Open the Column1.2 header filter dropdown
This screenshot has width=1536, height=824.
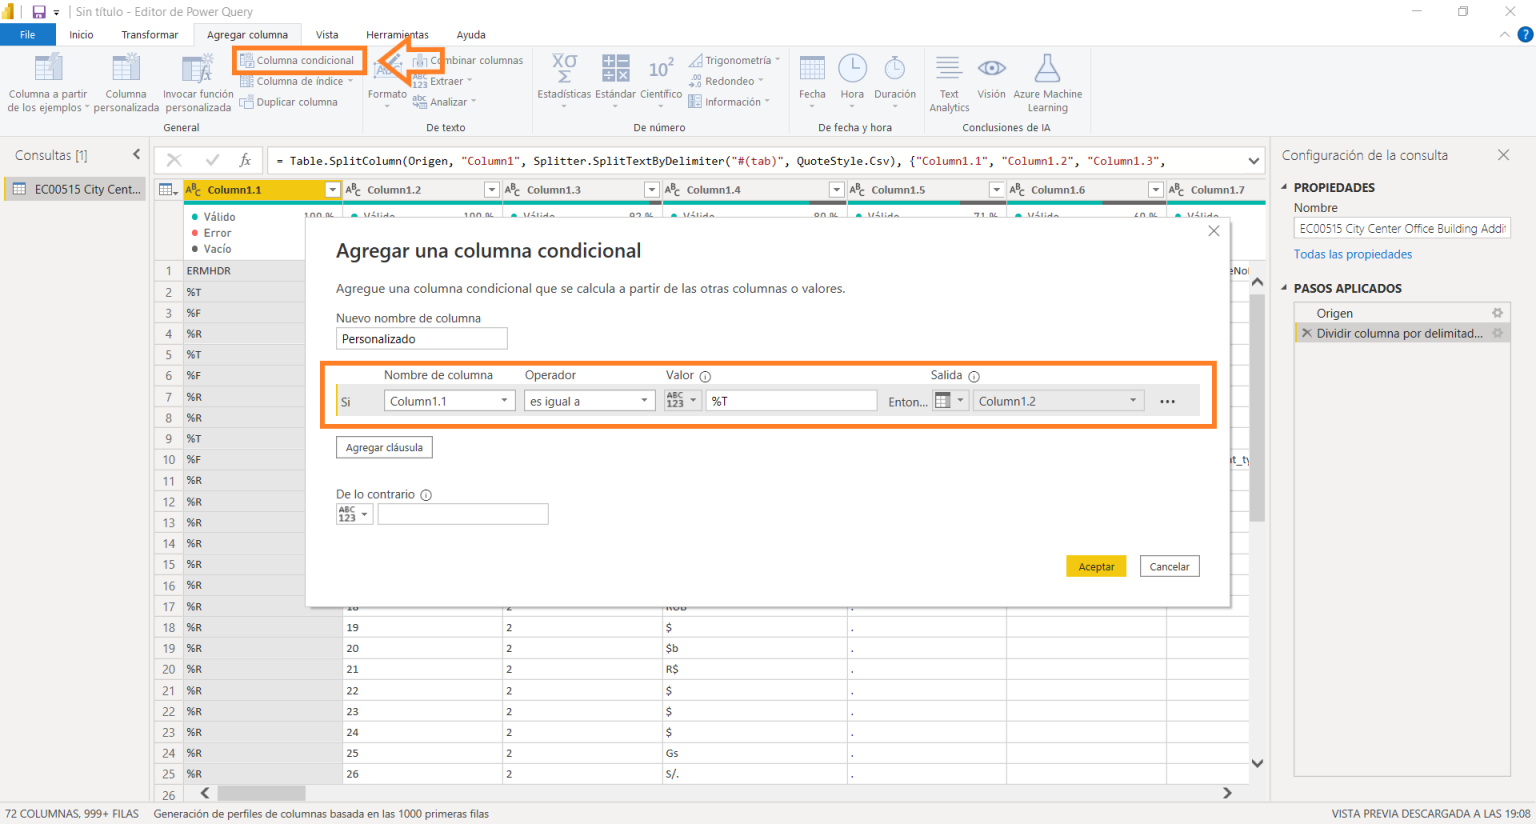[491, 189]
